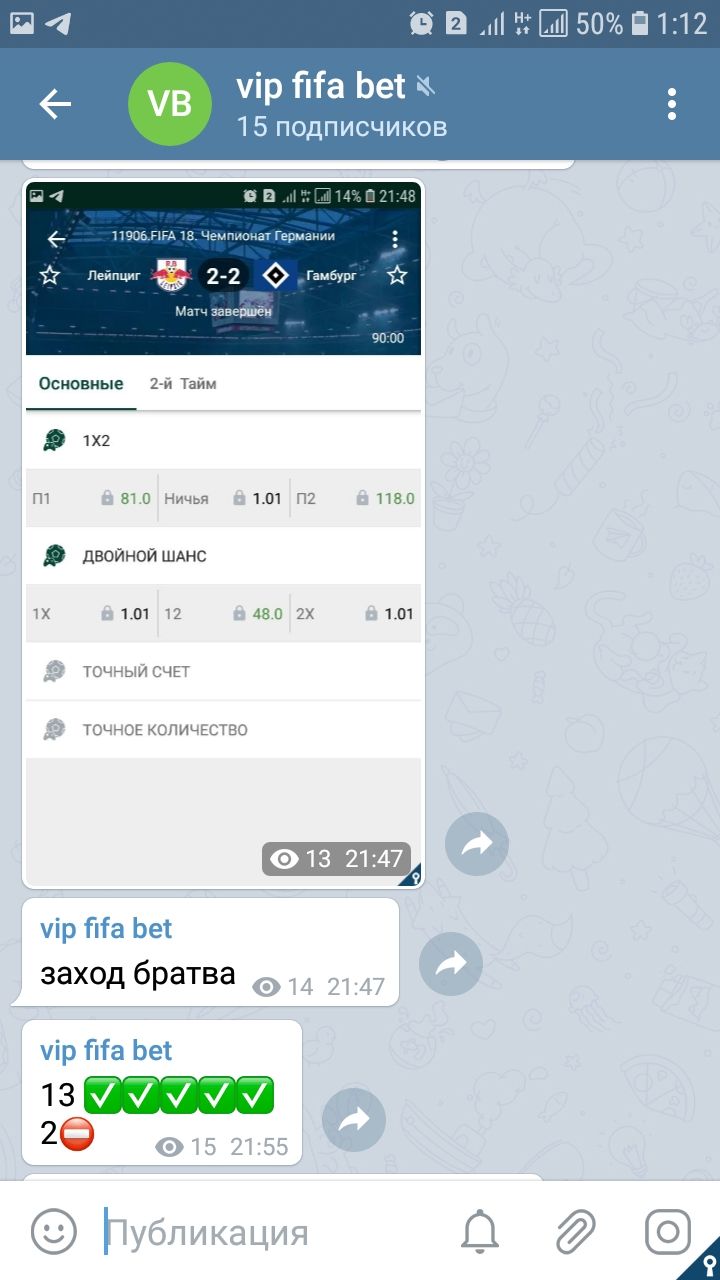
Task: Open the emoji picker
Action: point(53,1231)
